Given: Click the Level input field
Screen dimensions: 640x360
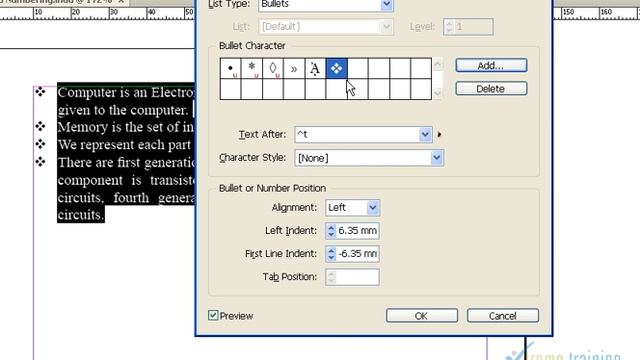Looking at the screenshot, I should [x=473, y=27].
